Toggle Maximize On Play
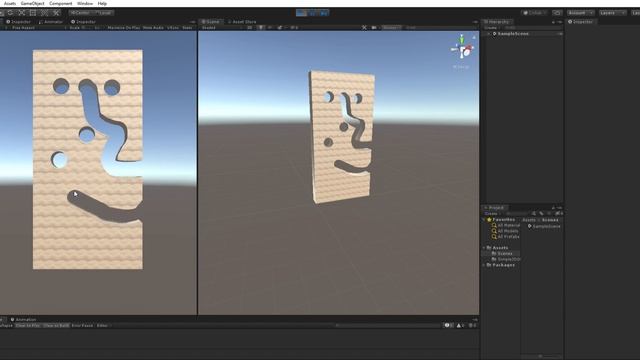 (x=124, y=28)
